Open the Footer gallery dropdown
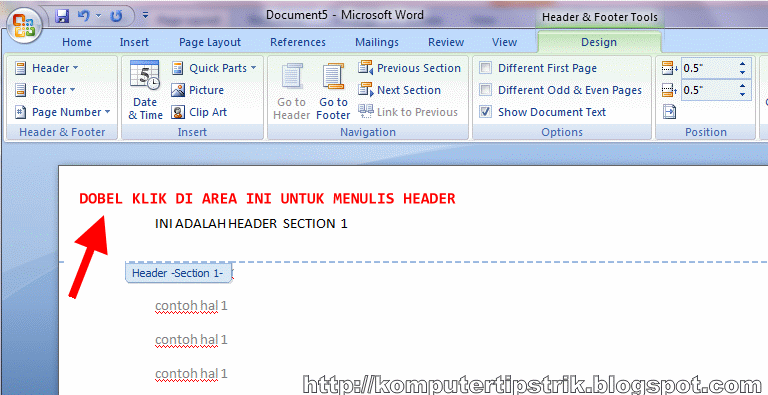 pos(45,90)
